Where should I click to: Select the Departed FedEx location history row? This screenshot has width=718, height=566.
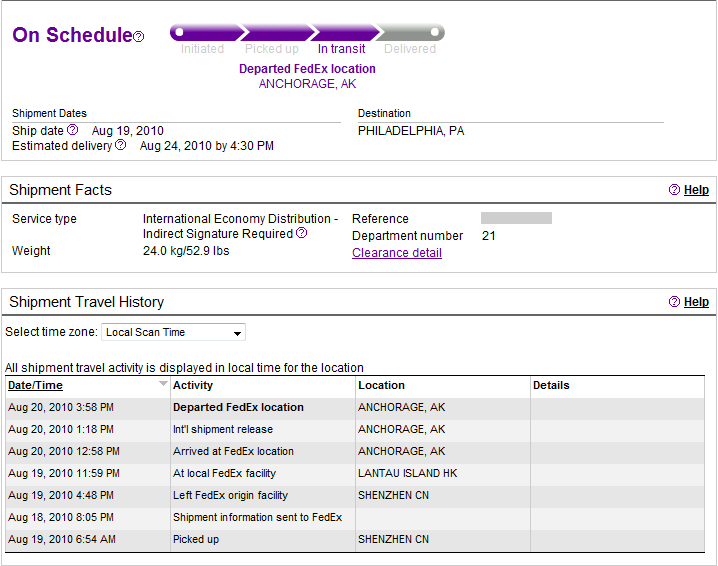(x=355, y=408)
